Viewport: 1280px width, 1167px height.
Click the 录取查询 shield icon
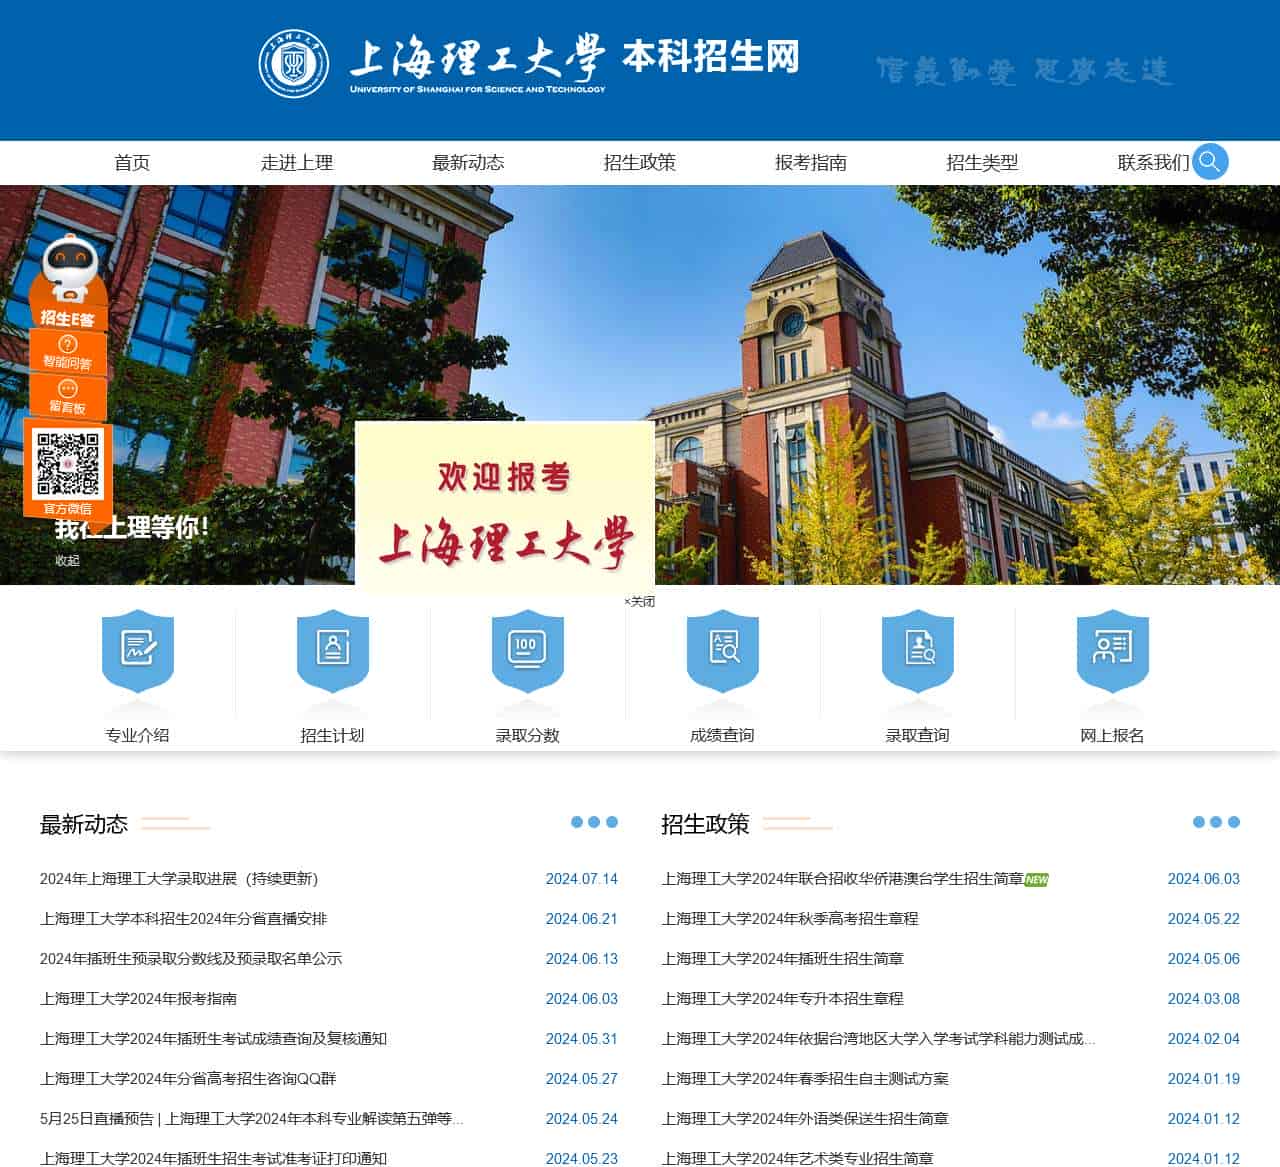pos(917,655)
